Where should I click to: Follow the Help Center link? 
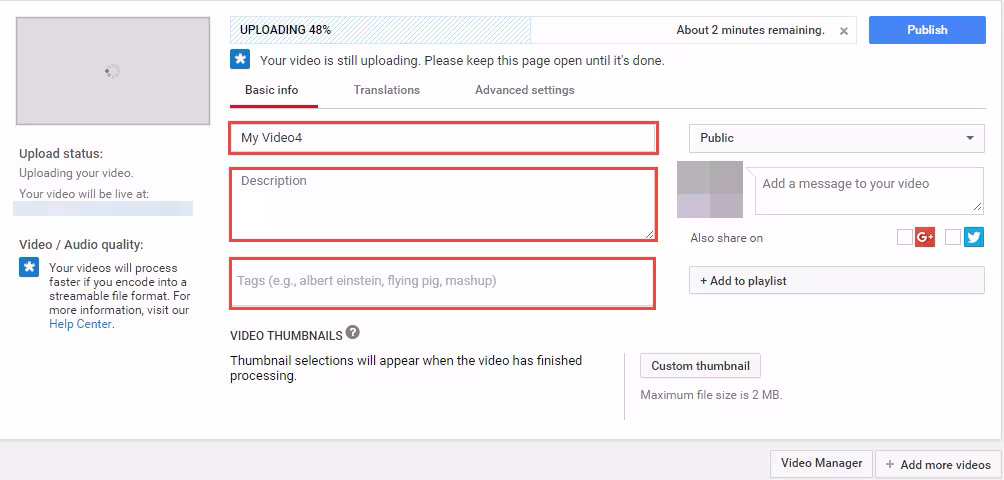pyautogui.click(x=80, y=324)
